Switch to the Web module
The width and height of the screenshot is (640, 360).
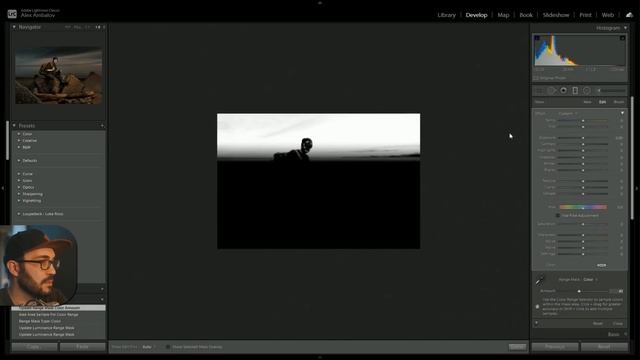(608, 15)
